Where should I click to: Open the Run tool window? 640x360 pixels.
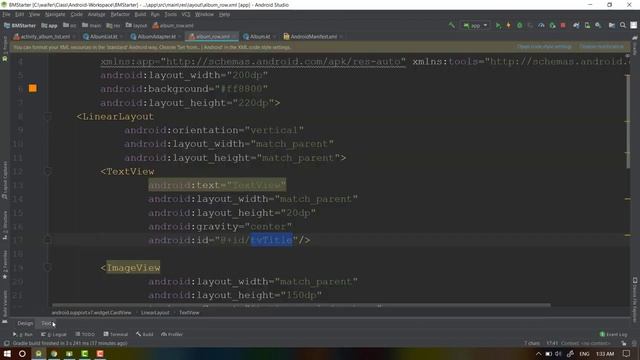coord(23,334)
